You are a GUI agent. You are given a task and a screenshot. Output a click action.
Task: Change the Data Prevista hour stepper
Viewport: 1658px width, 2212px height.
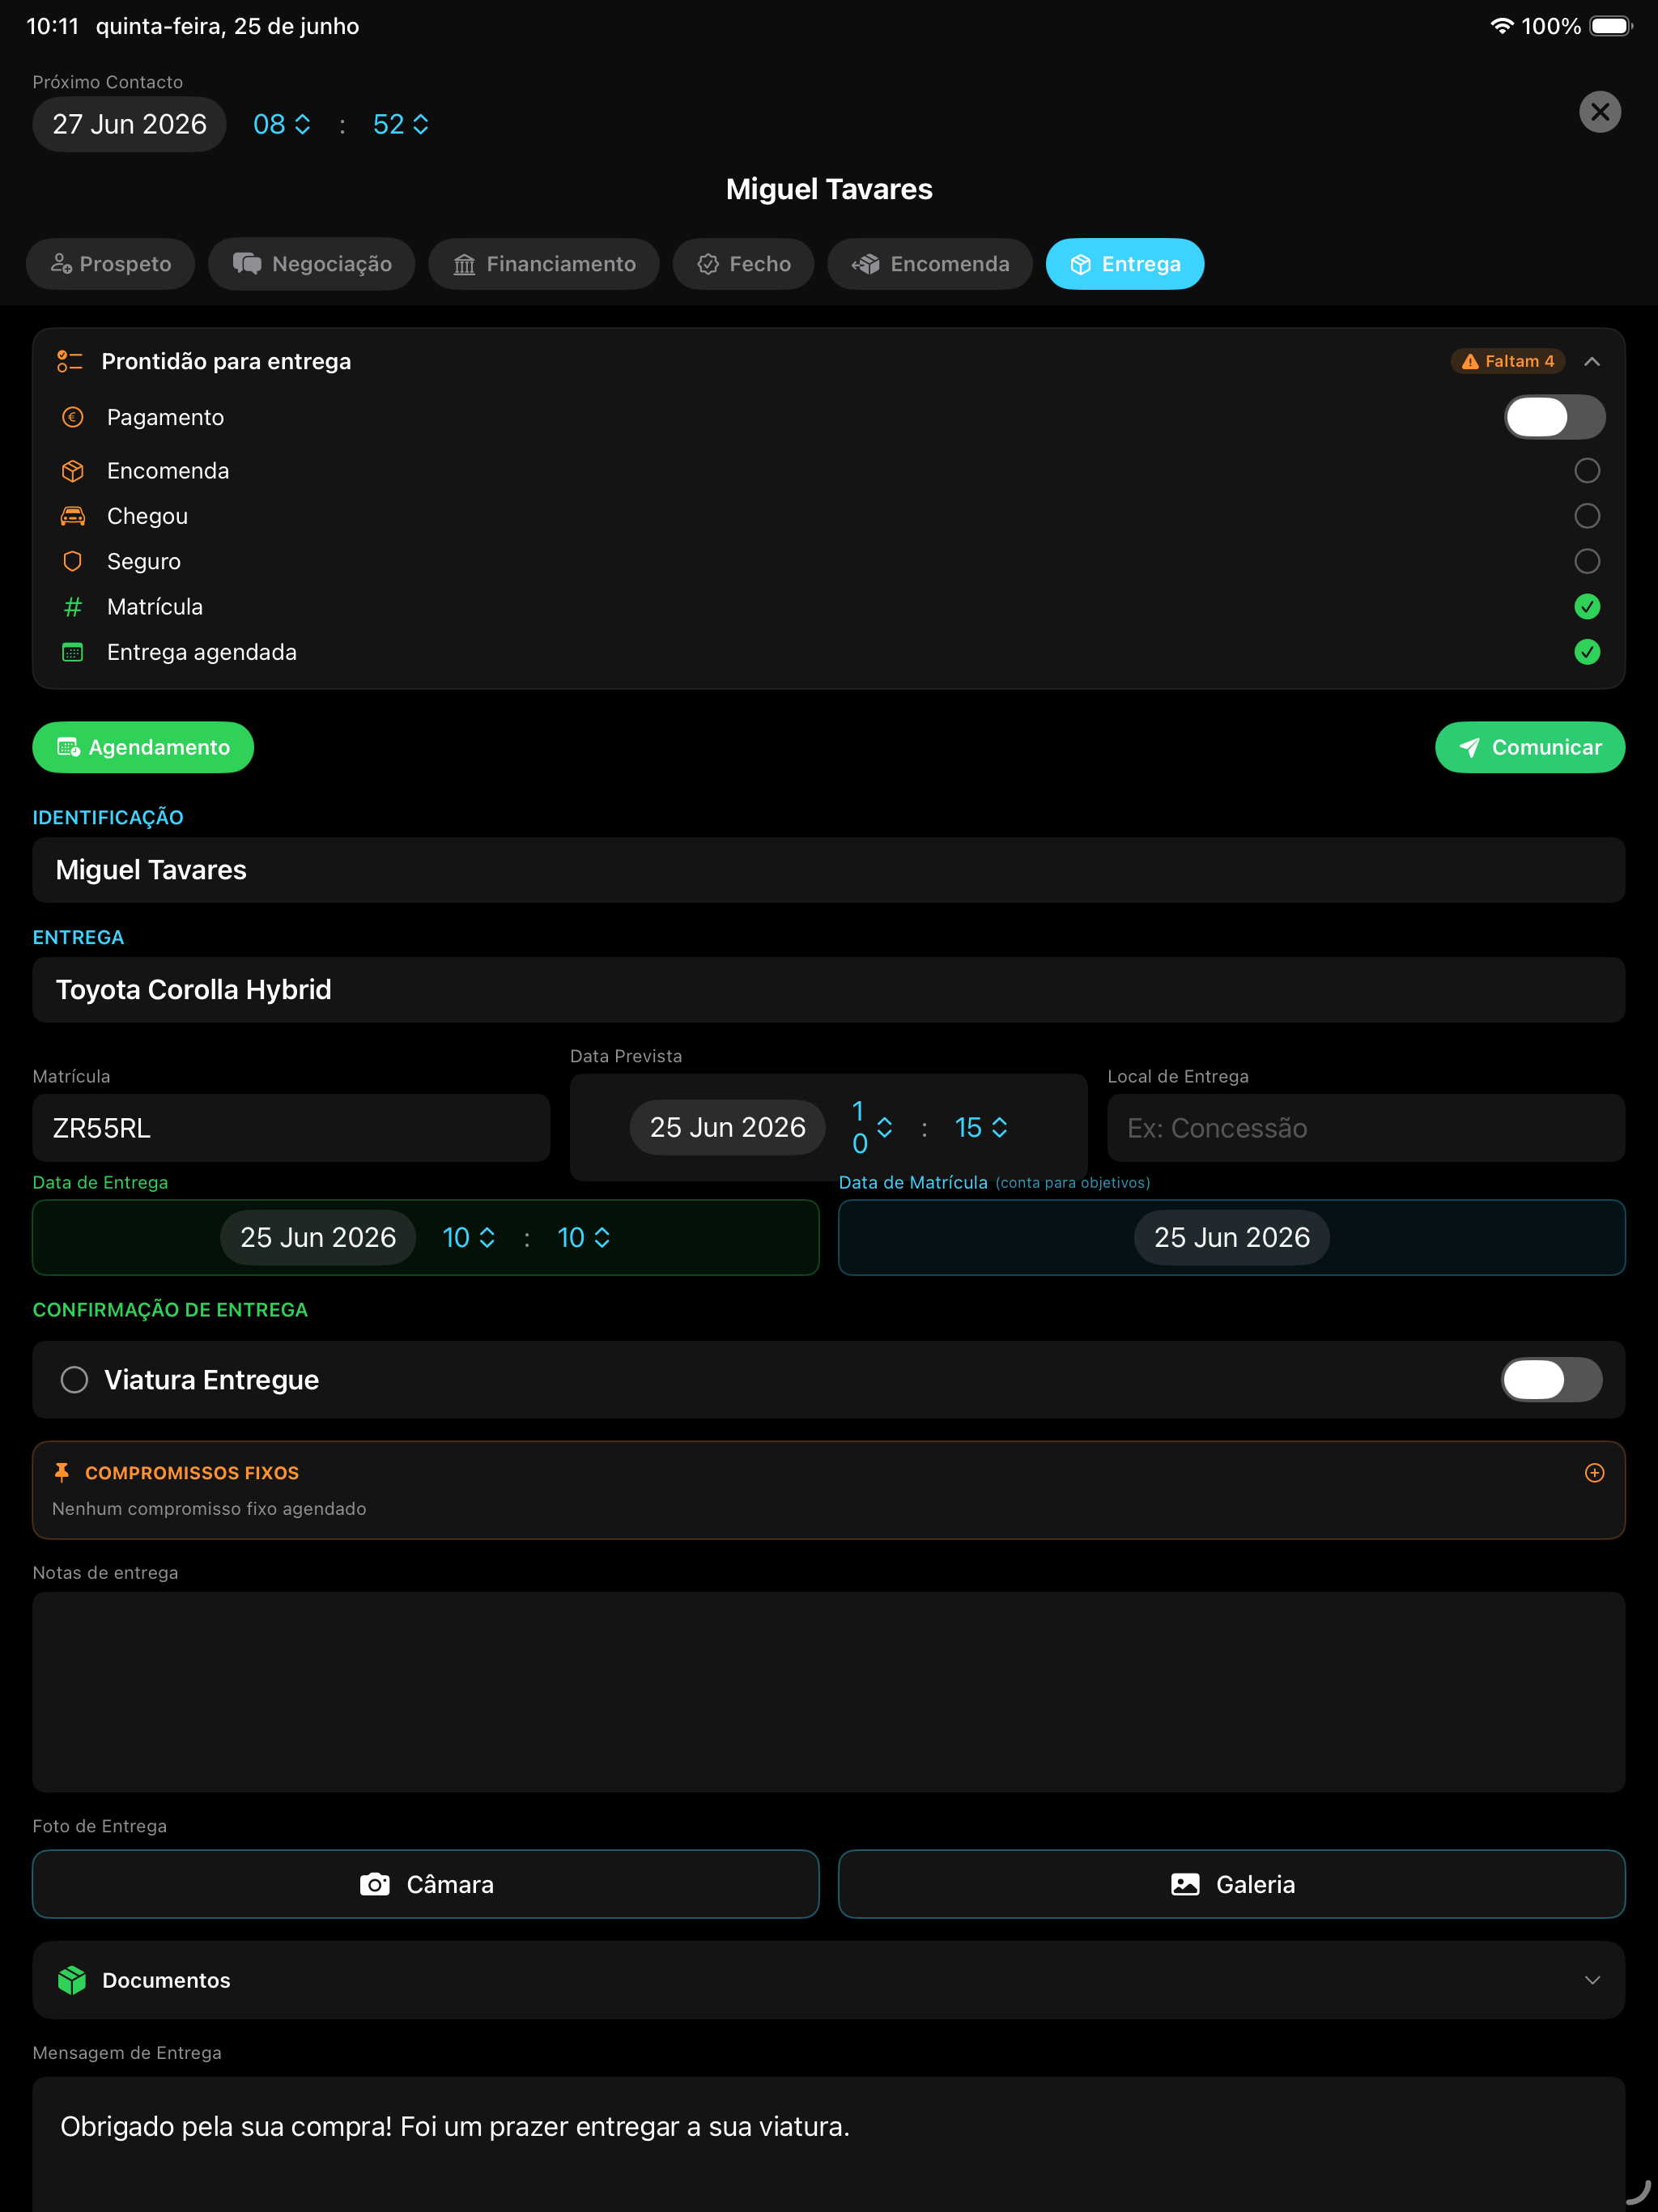[x=871, y=1127]
